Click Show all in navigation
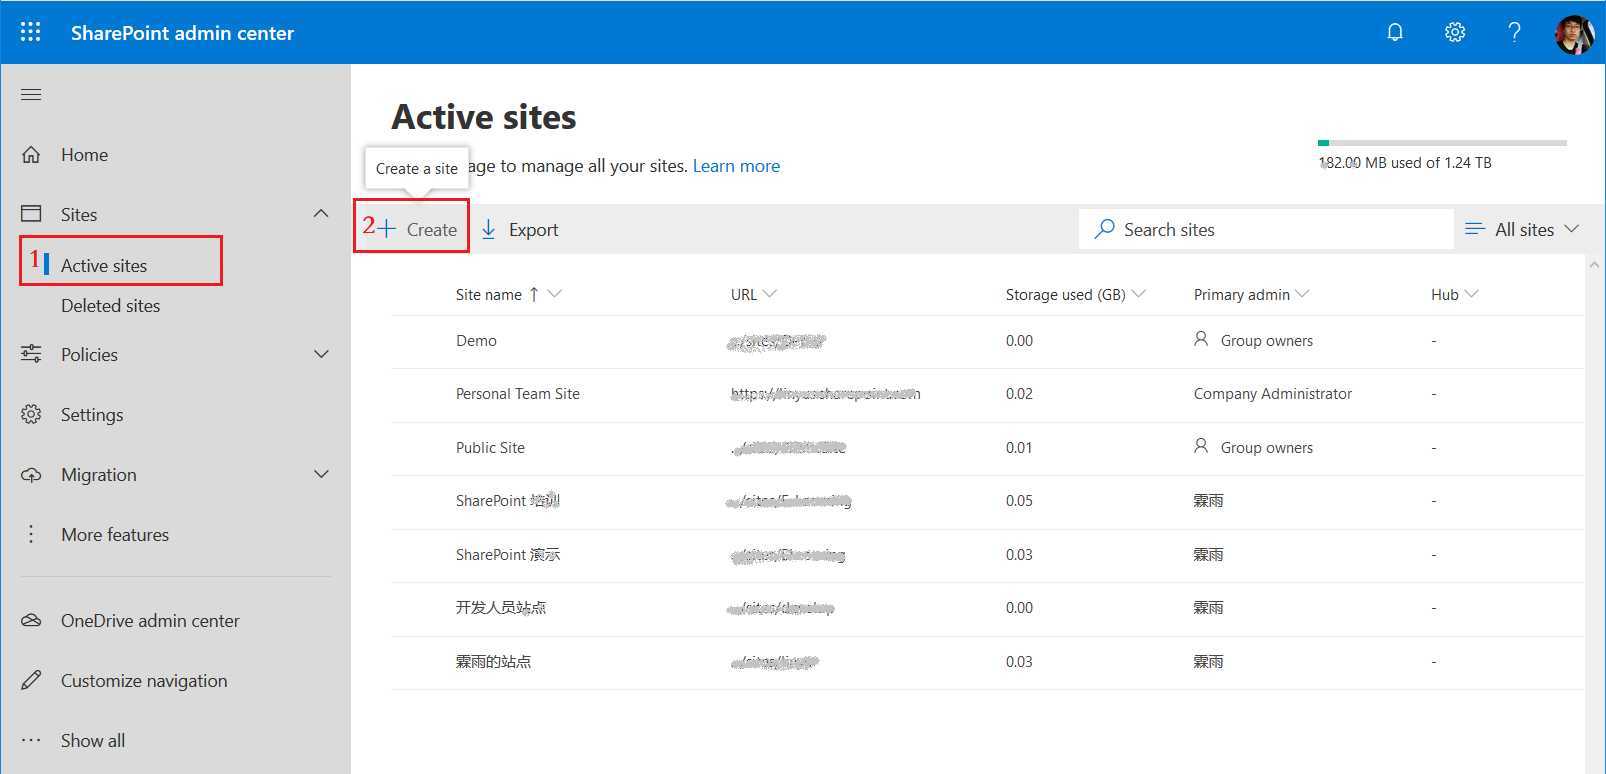The image size is (1606, 774). [x=93, y=741]
